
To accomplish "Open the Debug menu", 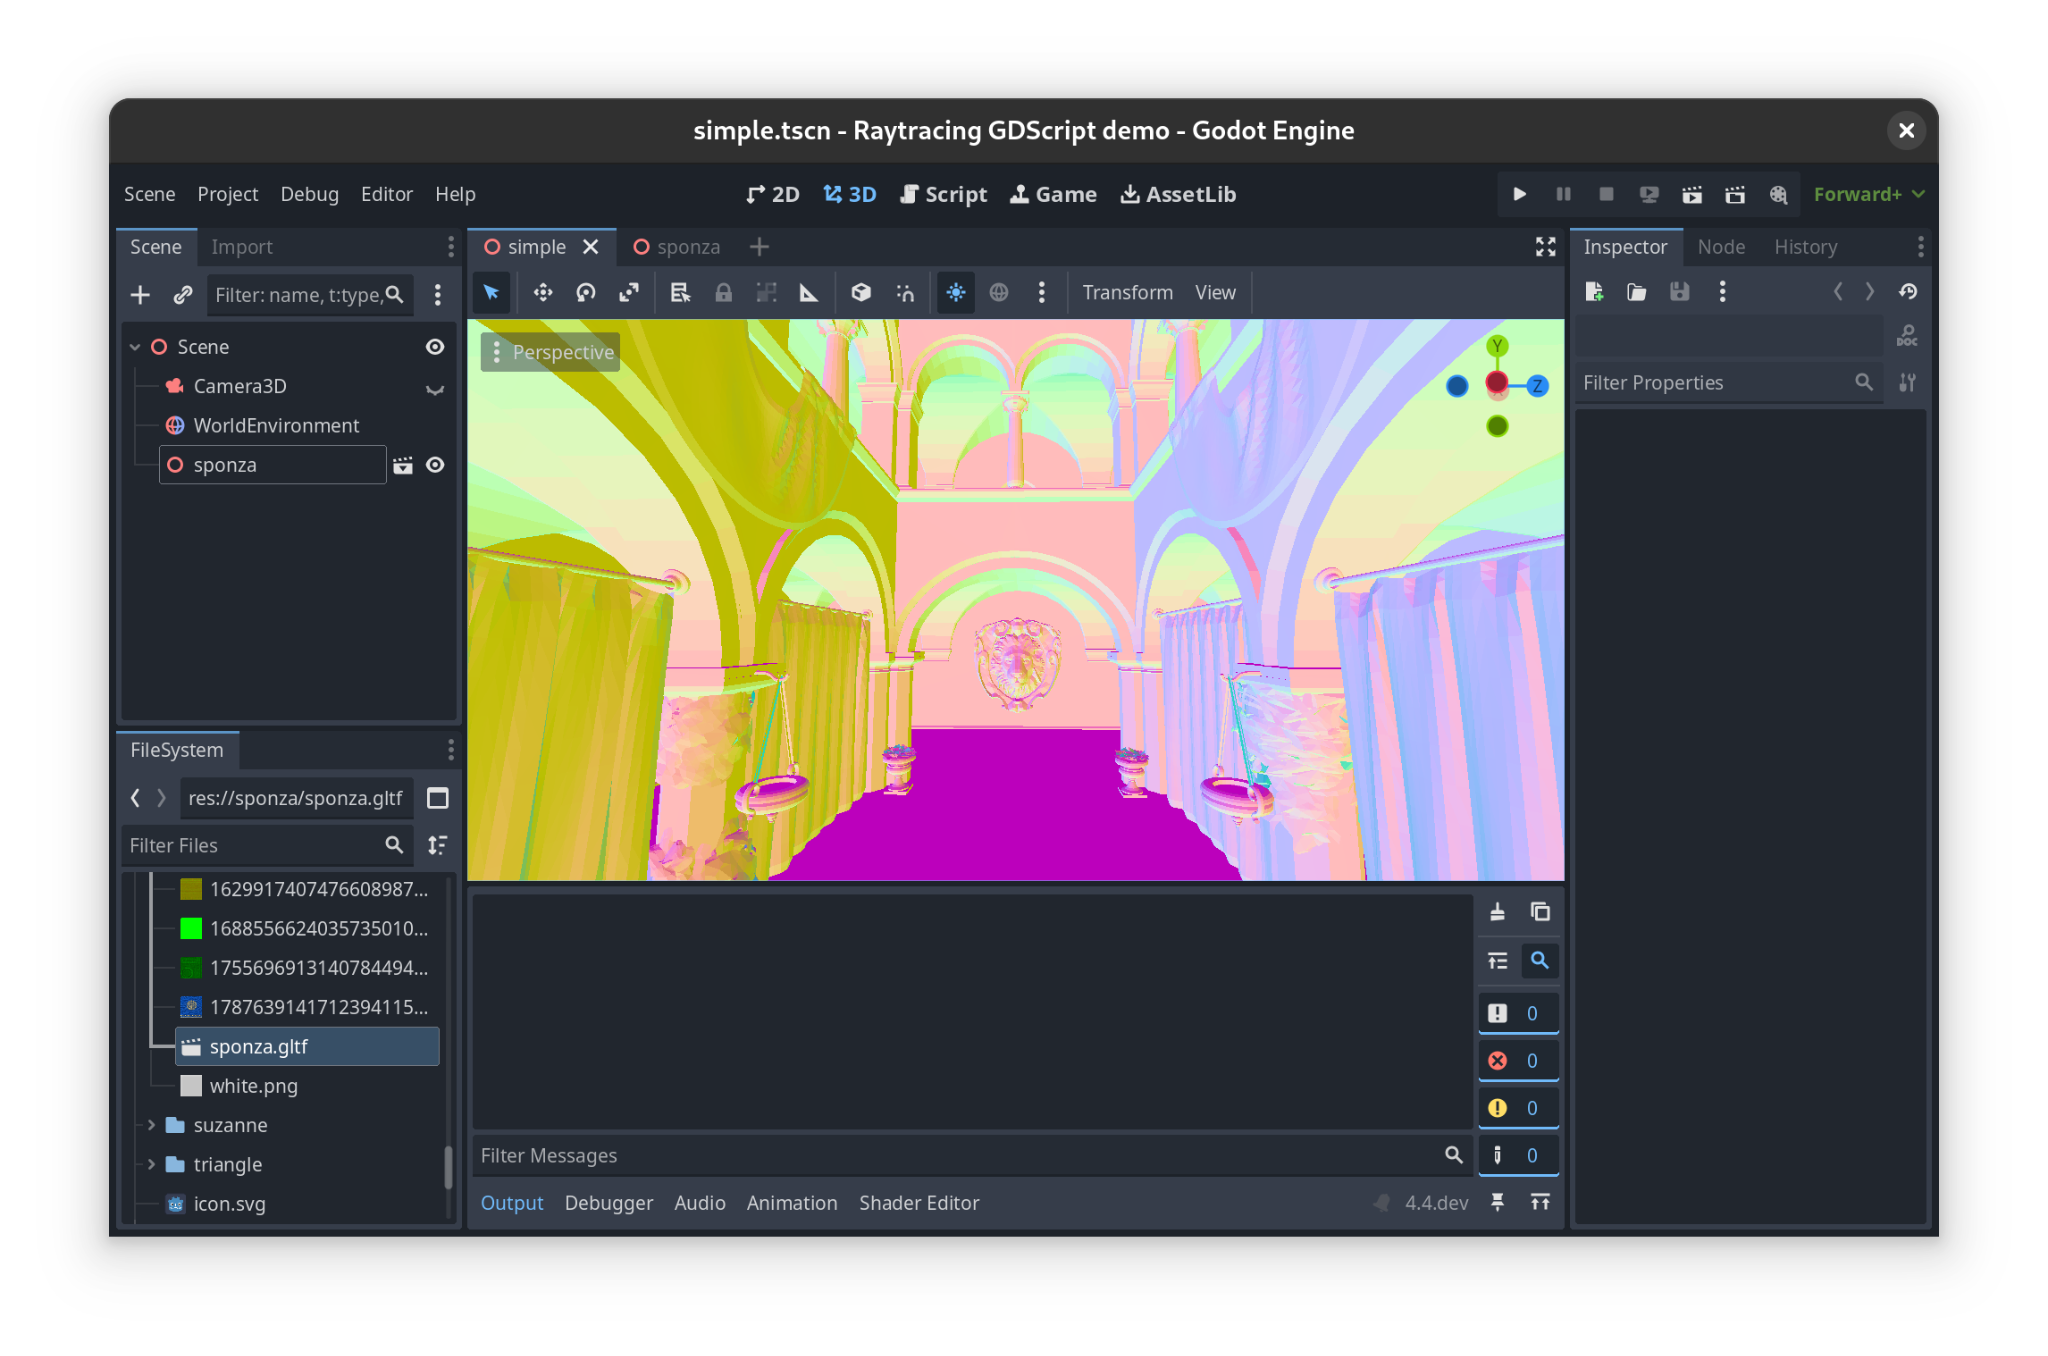I will 309,194.
